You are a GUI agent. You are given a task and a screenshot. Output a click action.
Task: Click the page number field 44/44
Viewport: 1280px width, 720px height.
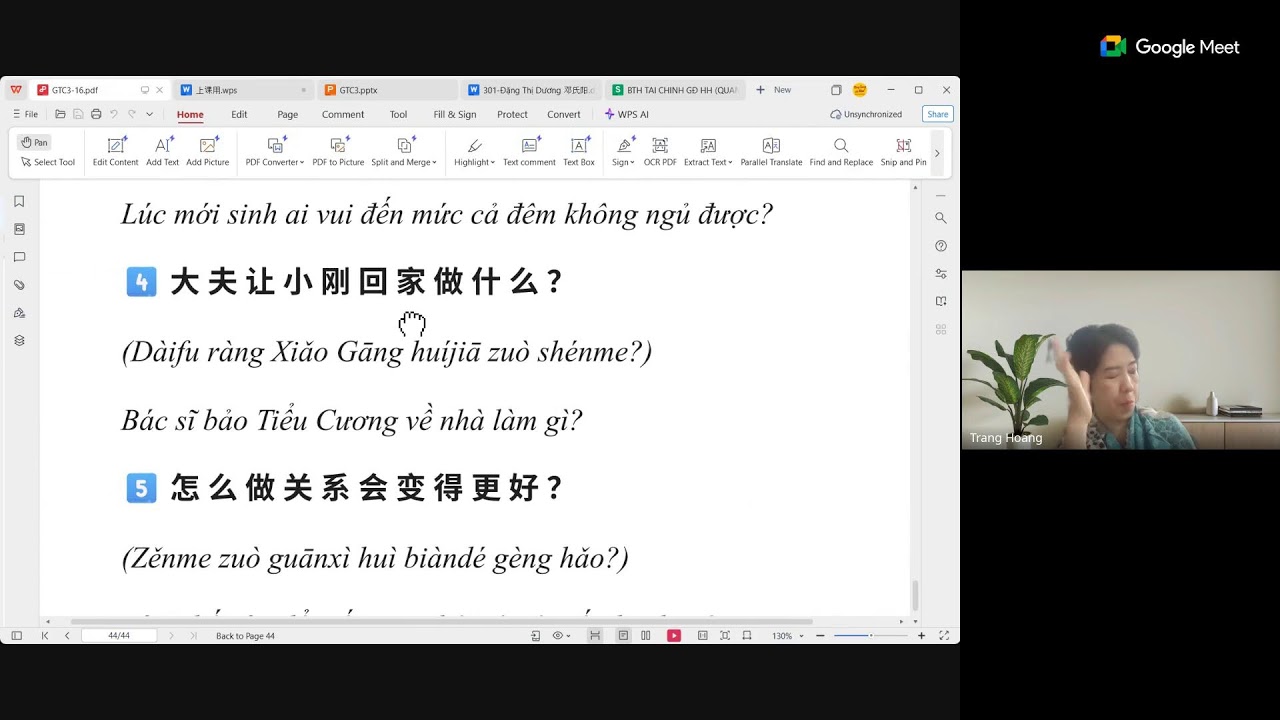[119, 636]
